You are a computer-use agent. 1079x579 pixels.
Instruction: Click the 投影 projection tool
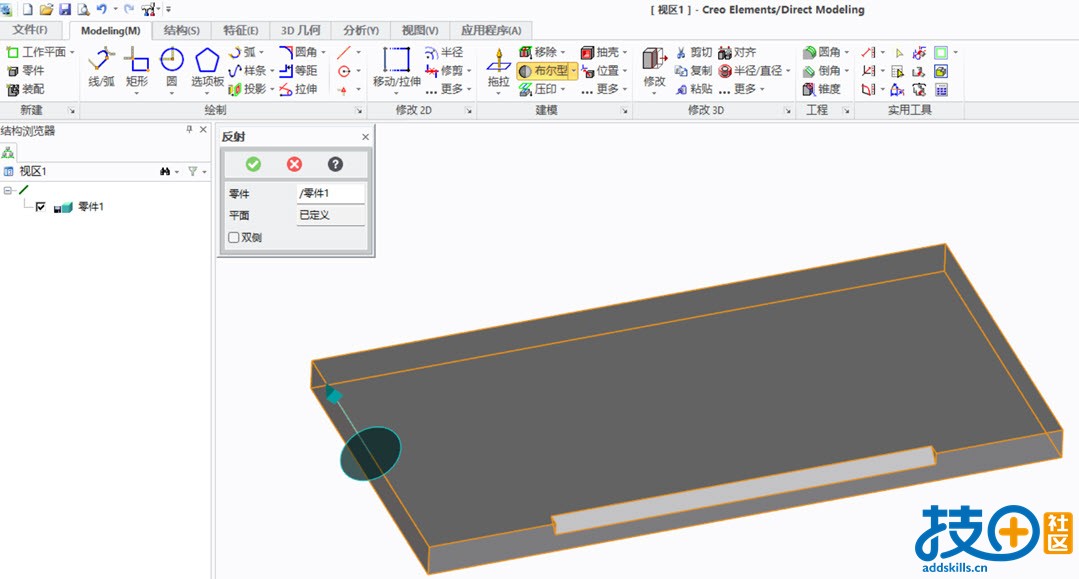click(248, 89)
